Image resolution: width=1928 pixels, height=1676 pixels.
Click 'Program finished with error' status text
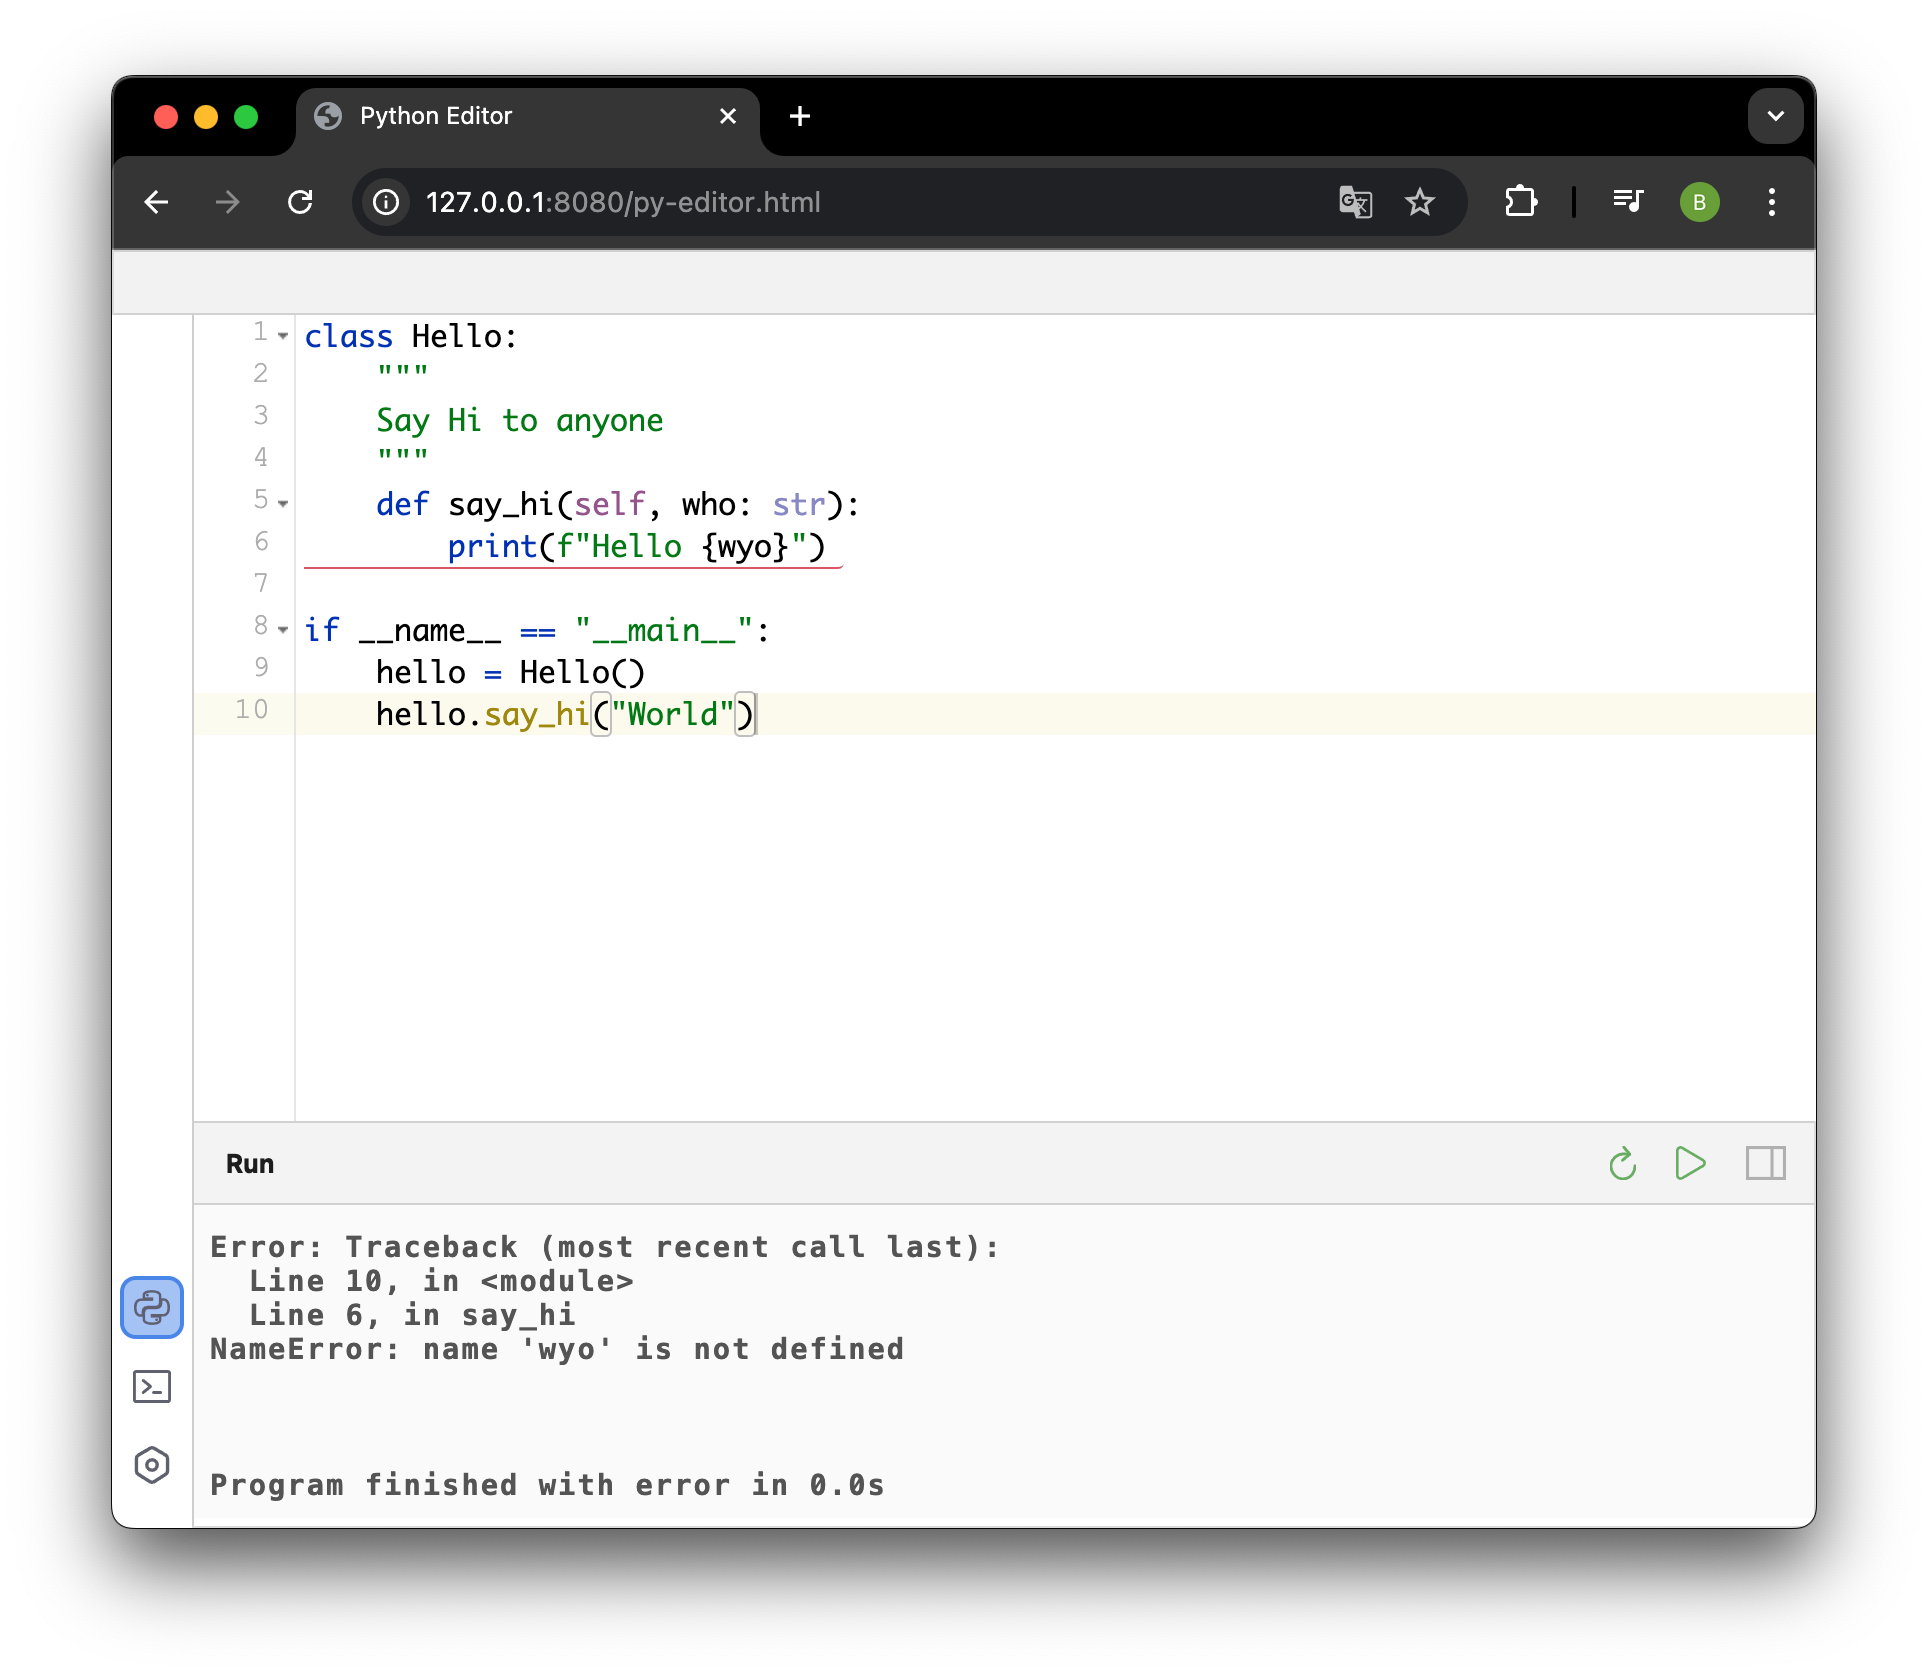coord(546,1485)
